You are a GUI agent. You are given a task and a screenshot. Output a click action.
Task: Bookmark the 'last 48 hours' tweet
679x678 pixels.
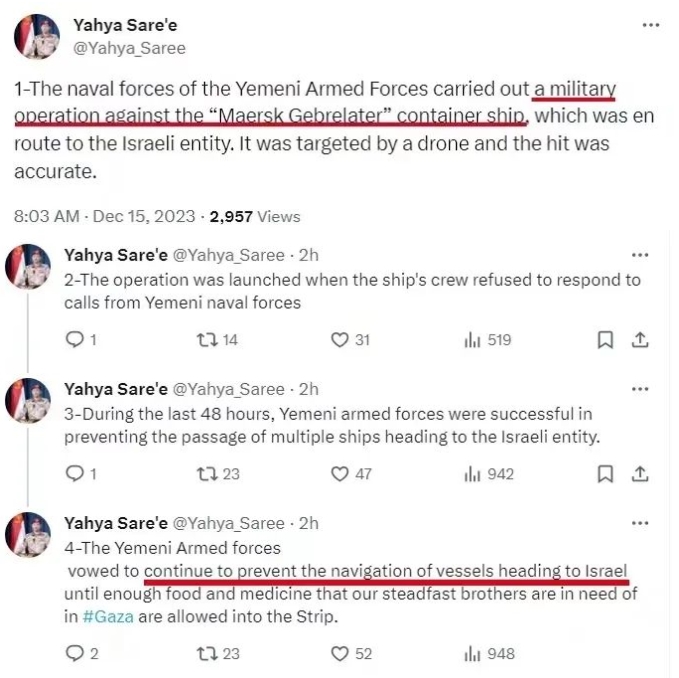605,473
